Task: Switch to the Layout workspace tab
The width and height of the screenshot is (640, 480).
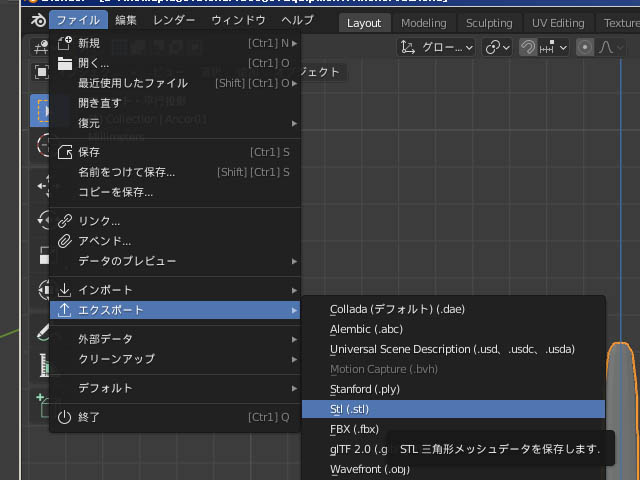Action: 364,23
